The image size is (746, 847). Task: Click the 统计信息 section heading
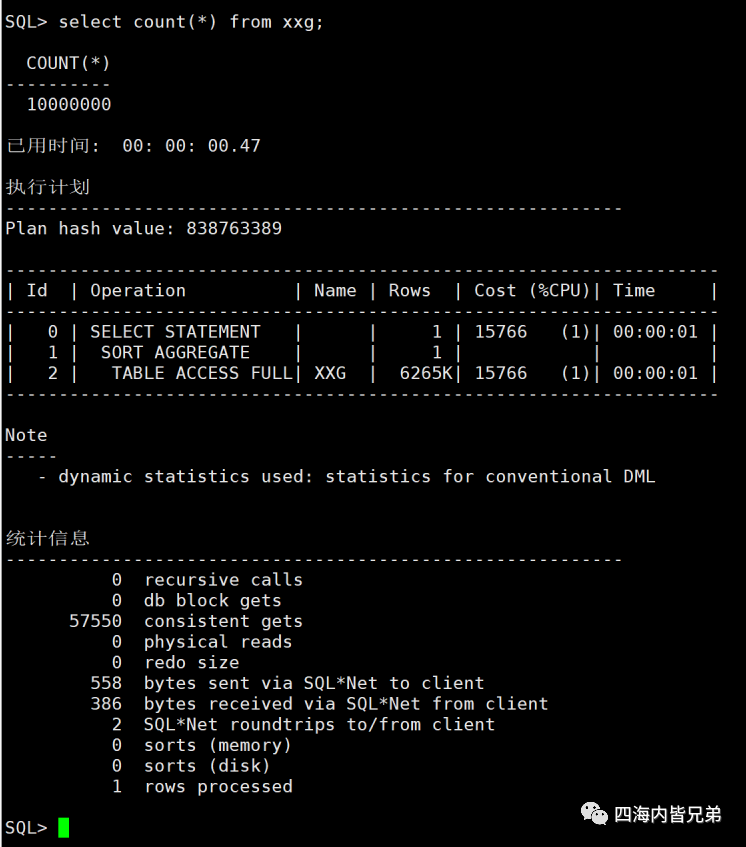pos(48,538)
